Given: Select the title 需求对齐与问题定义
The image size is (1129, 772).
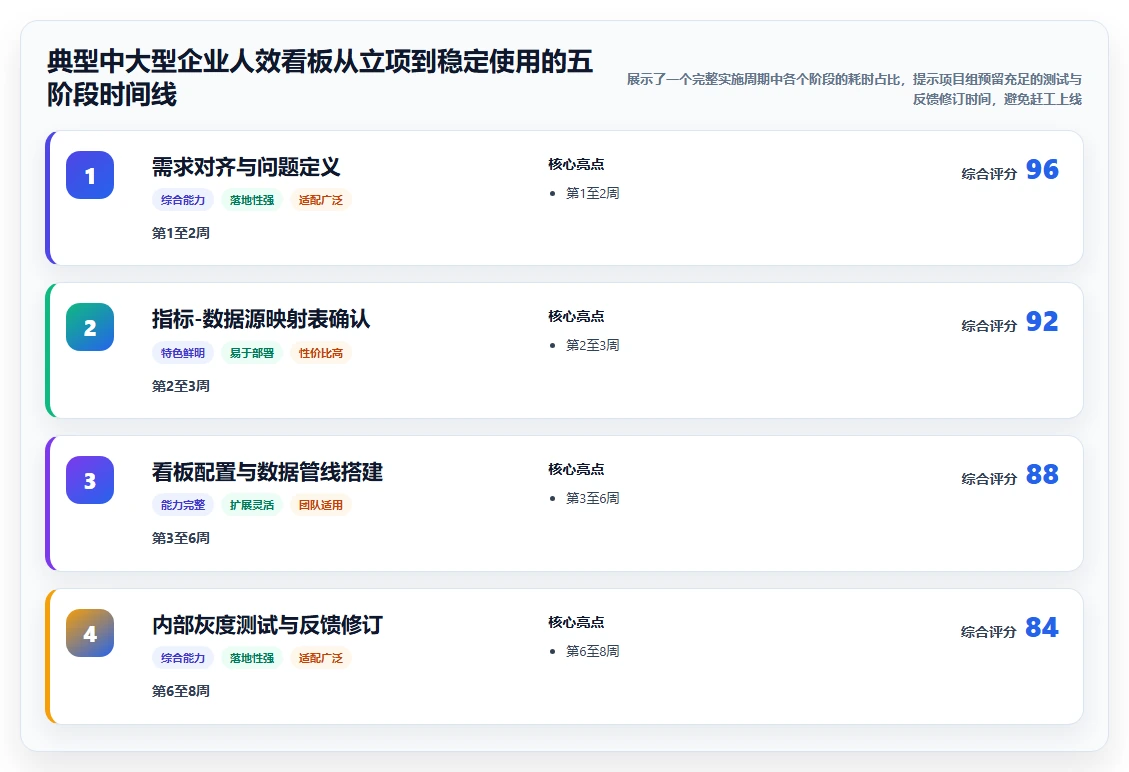Looking at the screenshot, I should (246, 167).
